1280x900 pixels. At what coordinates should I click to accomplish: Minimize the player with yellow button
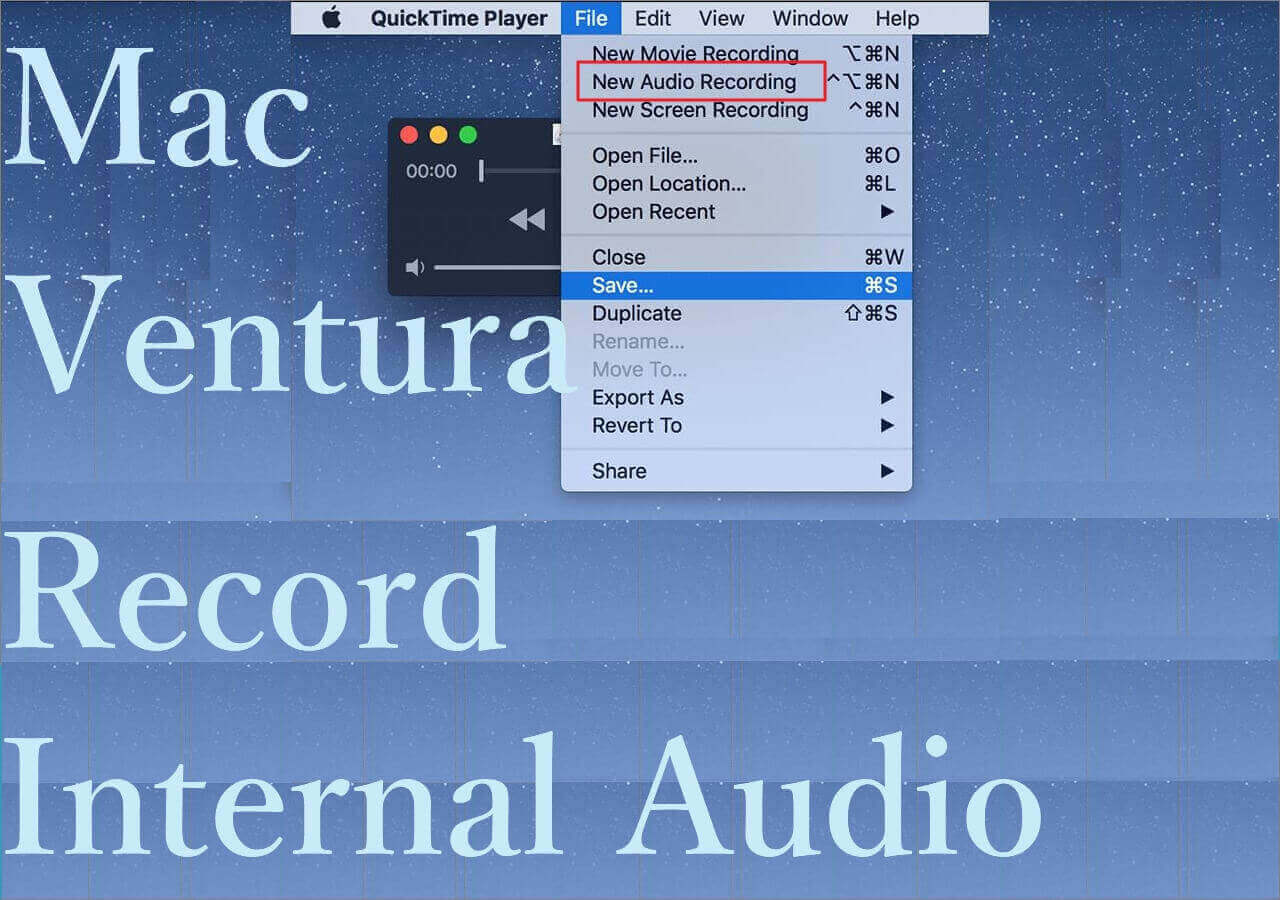(x=438, y=135)
